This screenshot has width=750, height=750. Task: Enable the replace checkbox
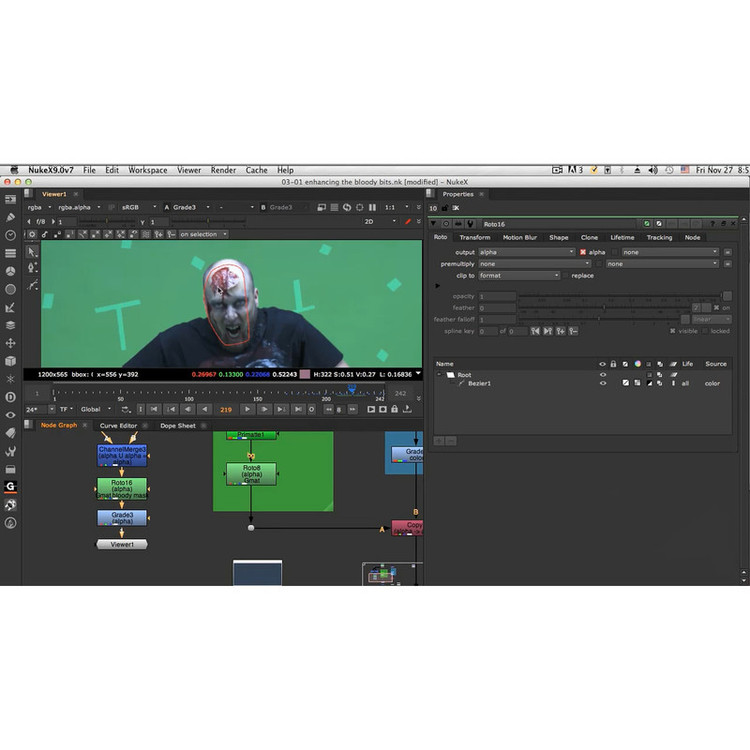(566, 275)
